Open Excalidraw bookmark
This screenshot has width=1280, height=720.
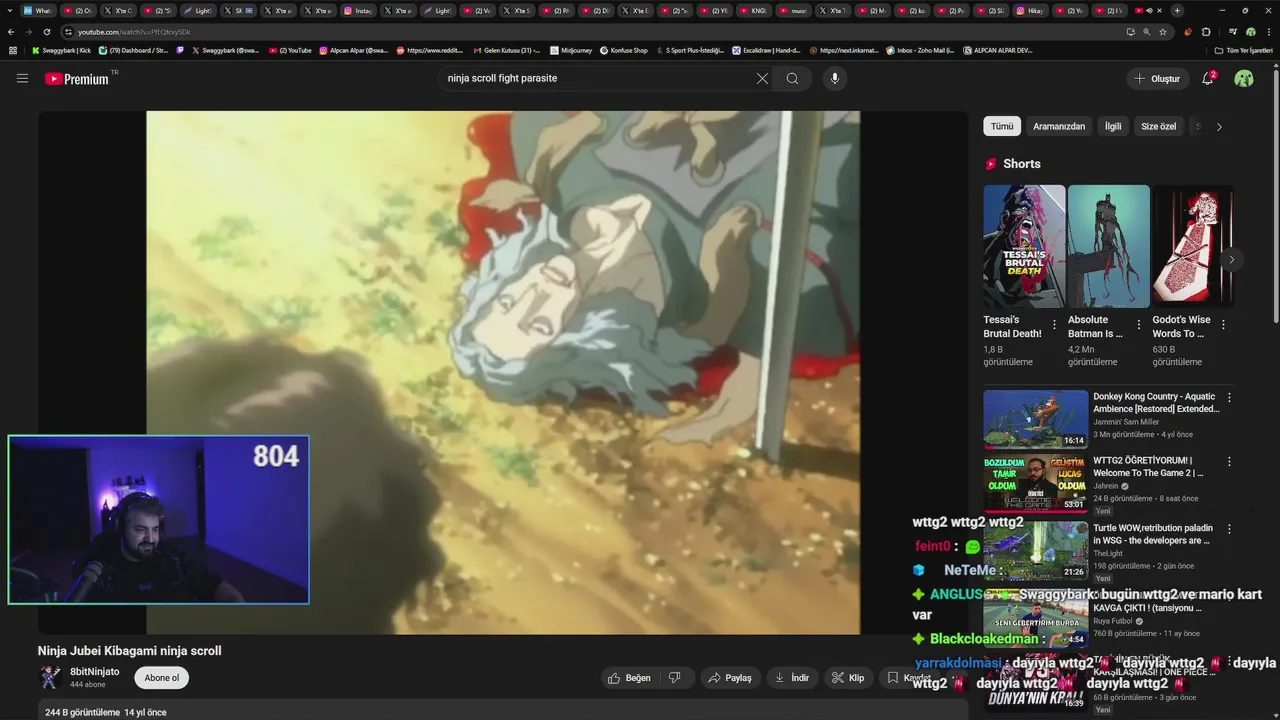pos(766,50)
